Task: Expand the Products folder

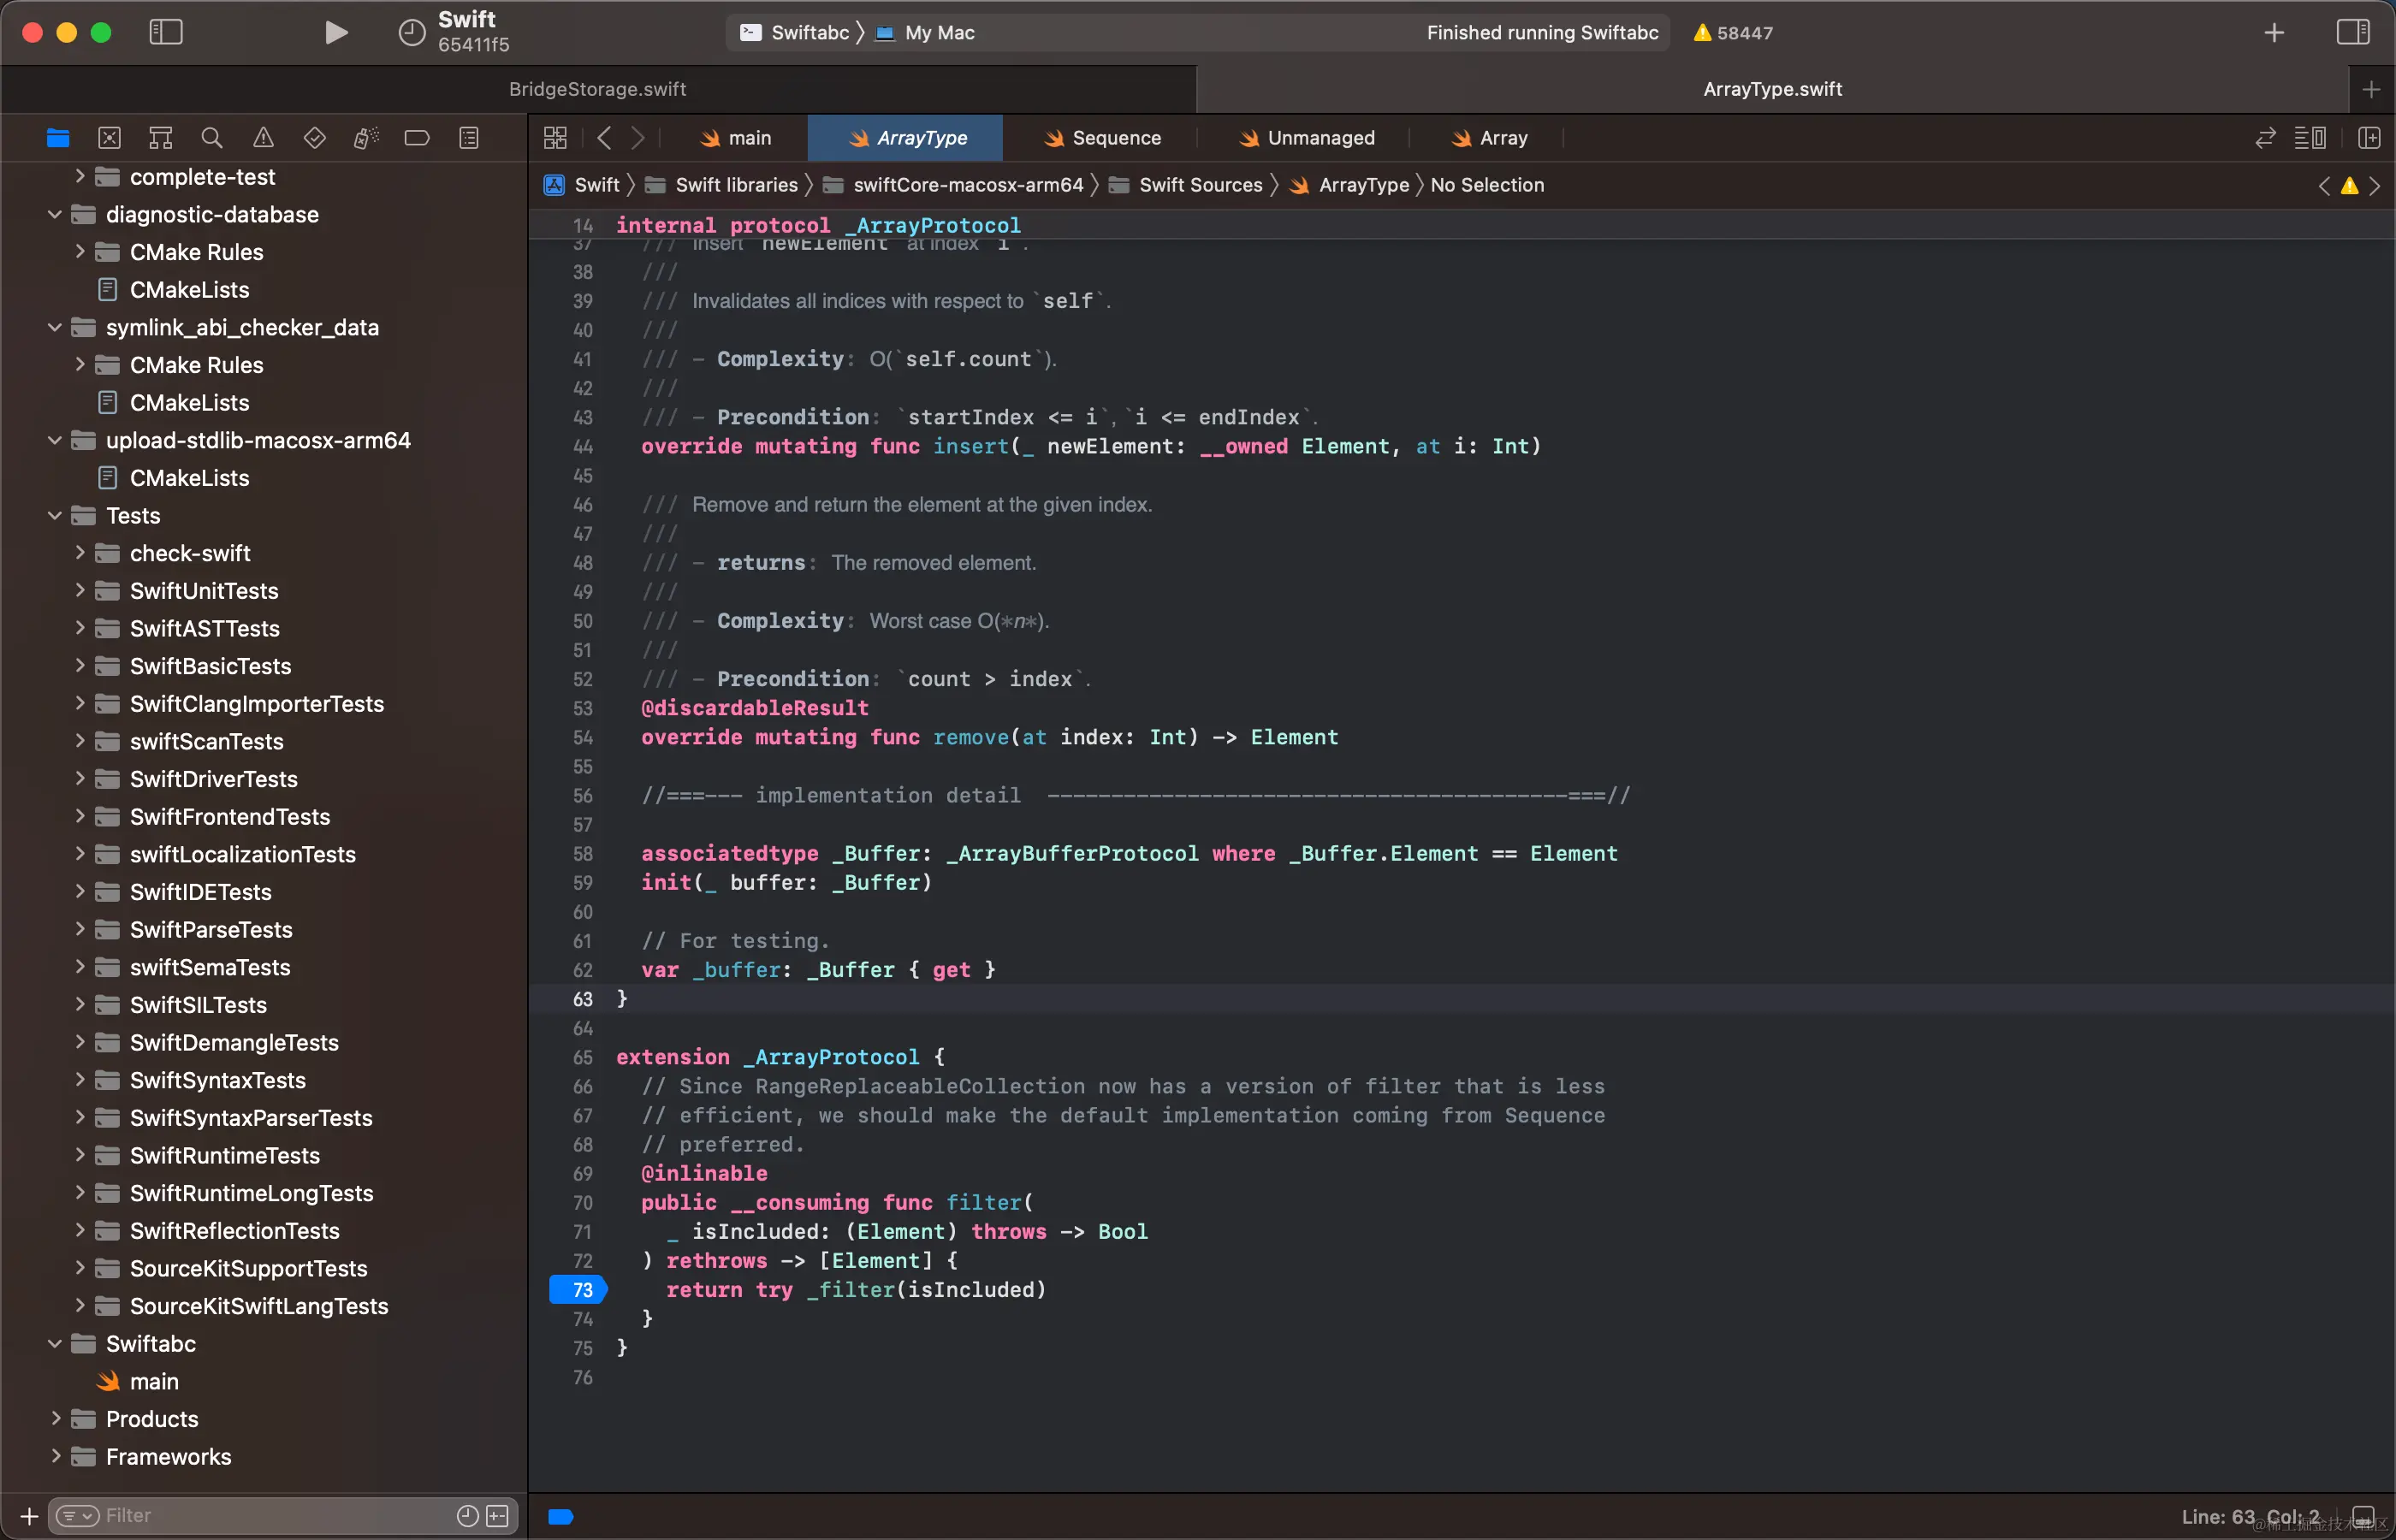Action: coord(55,1418)
